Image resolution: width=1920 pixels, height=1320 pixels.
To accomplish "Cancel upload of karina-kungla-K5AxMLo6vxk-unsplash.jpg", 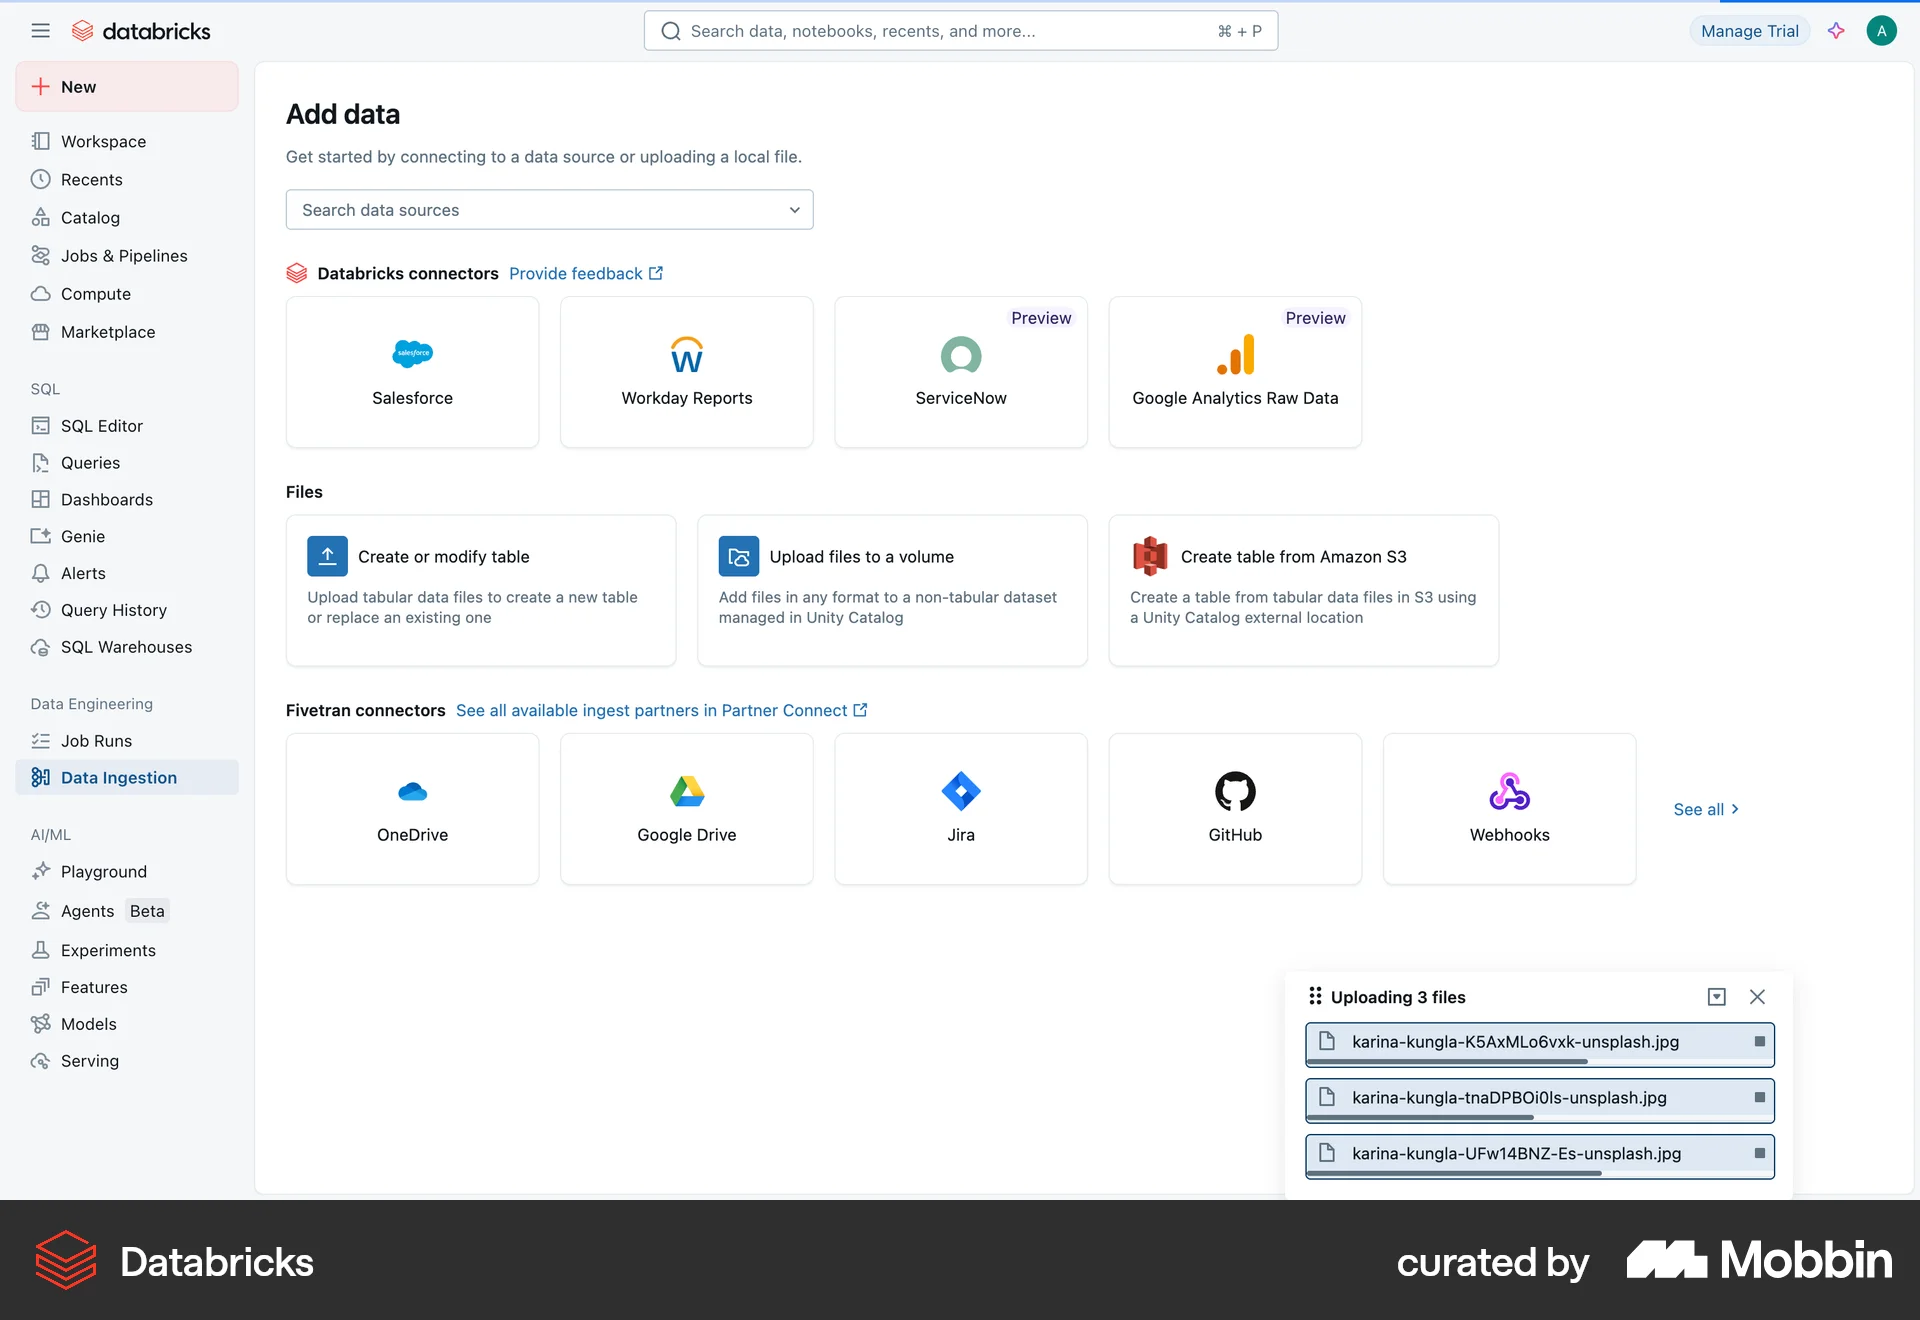I will [x=1760, y=1041].
